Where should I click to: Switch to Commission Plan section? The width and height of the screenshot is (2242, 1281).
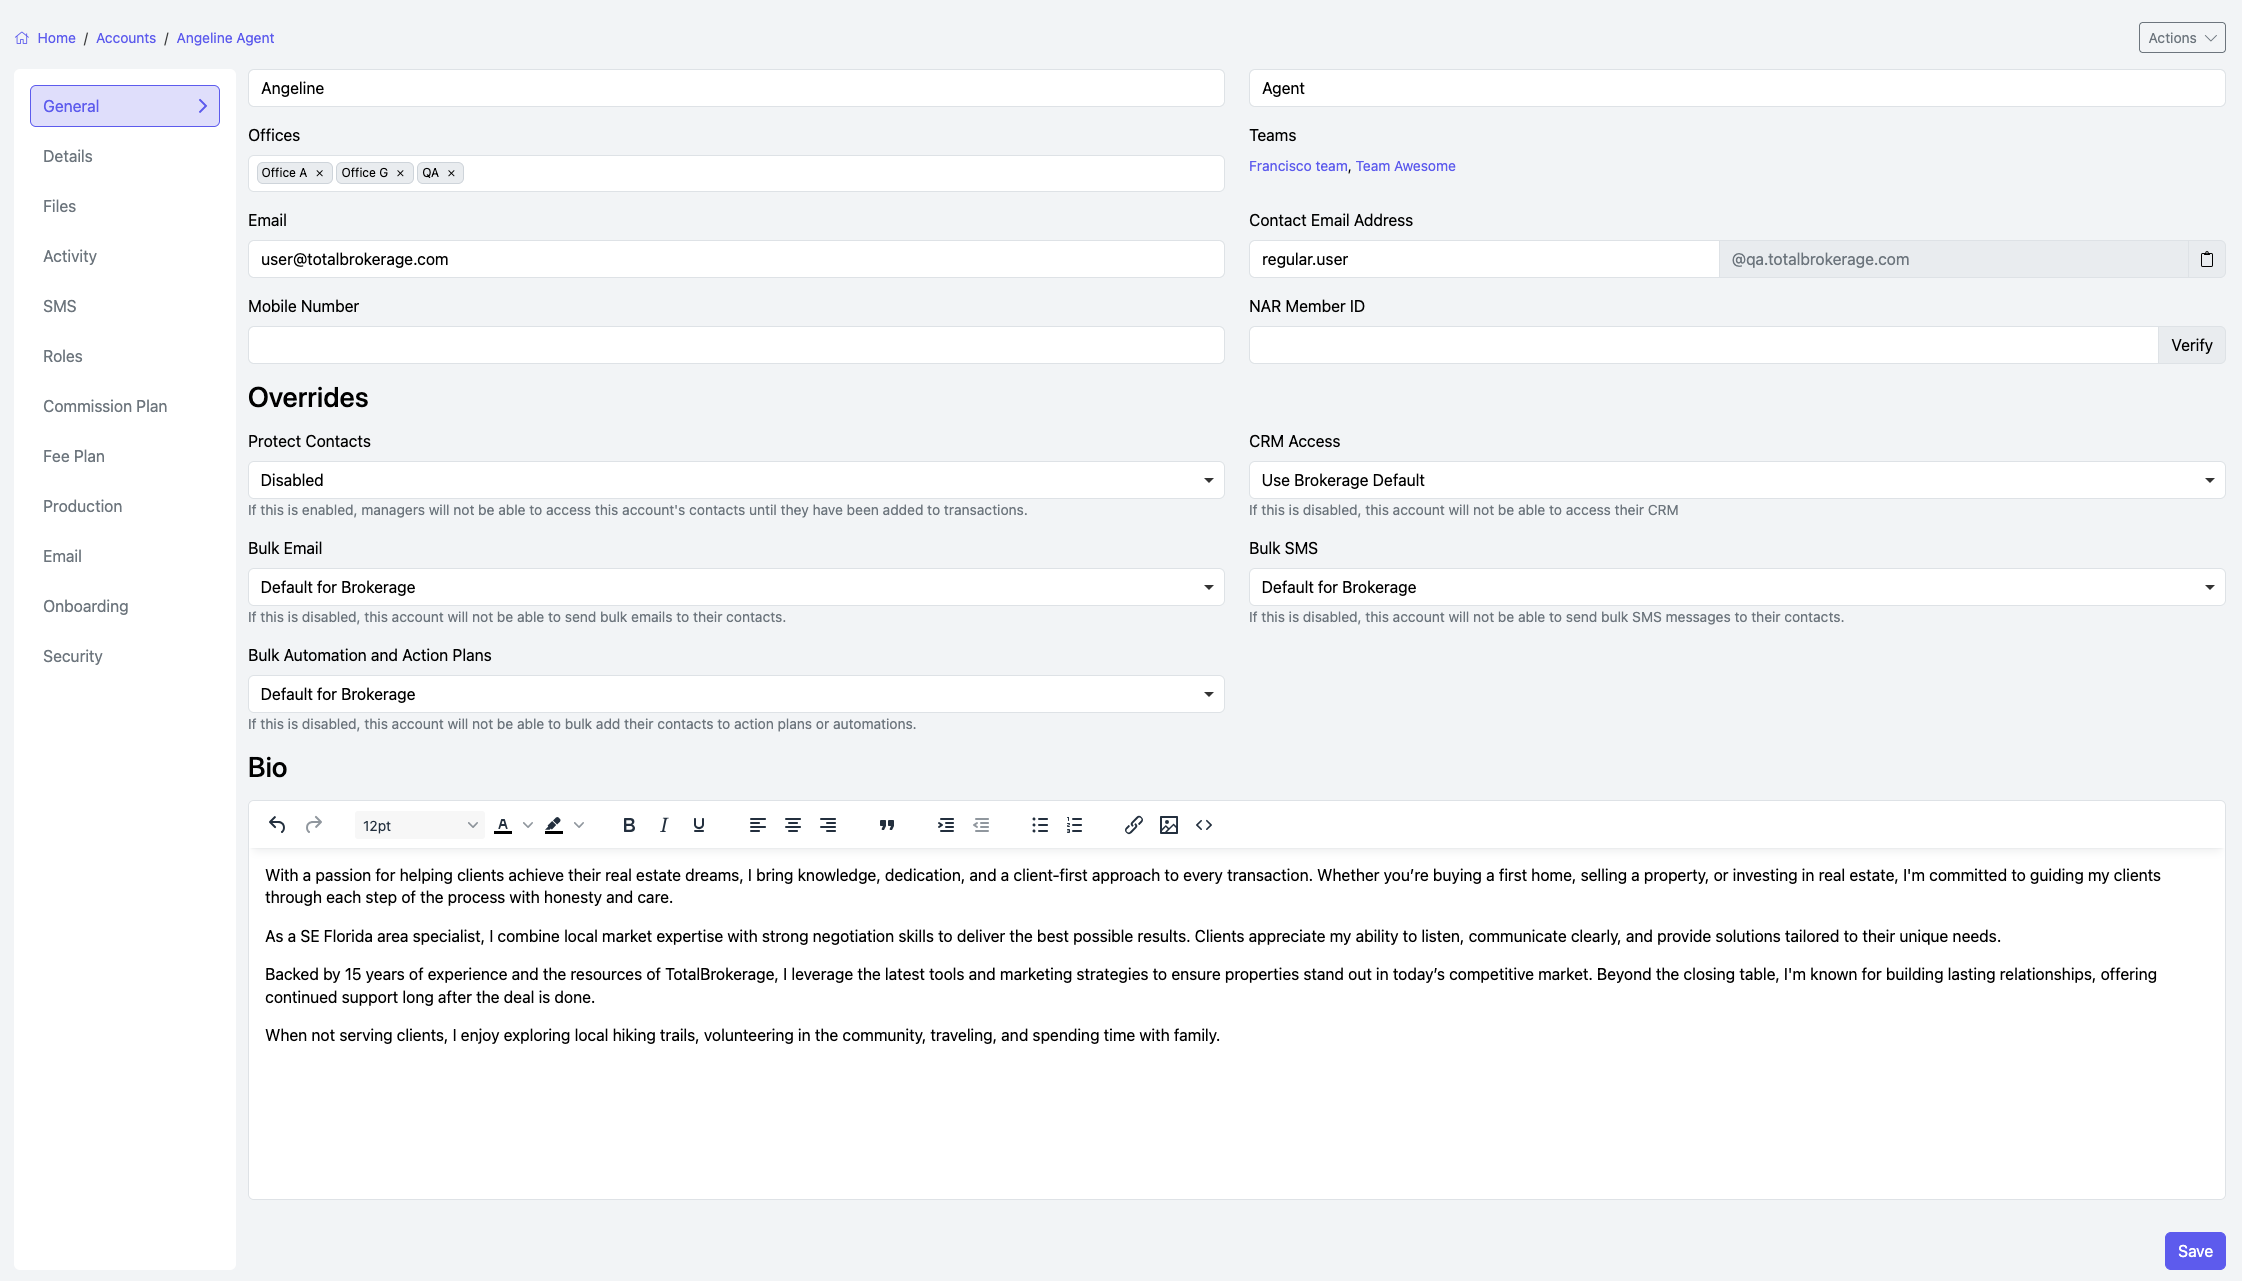(x=105, y=406)
